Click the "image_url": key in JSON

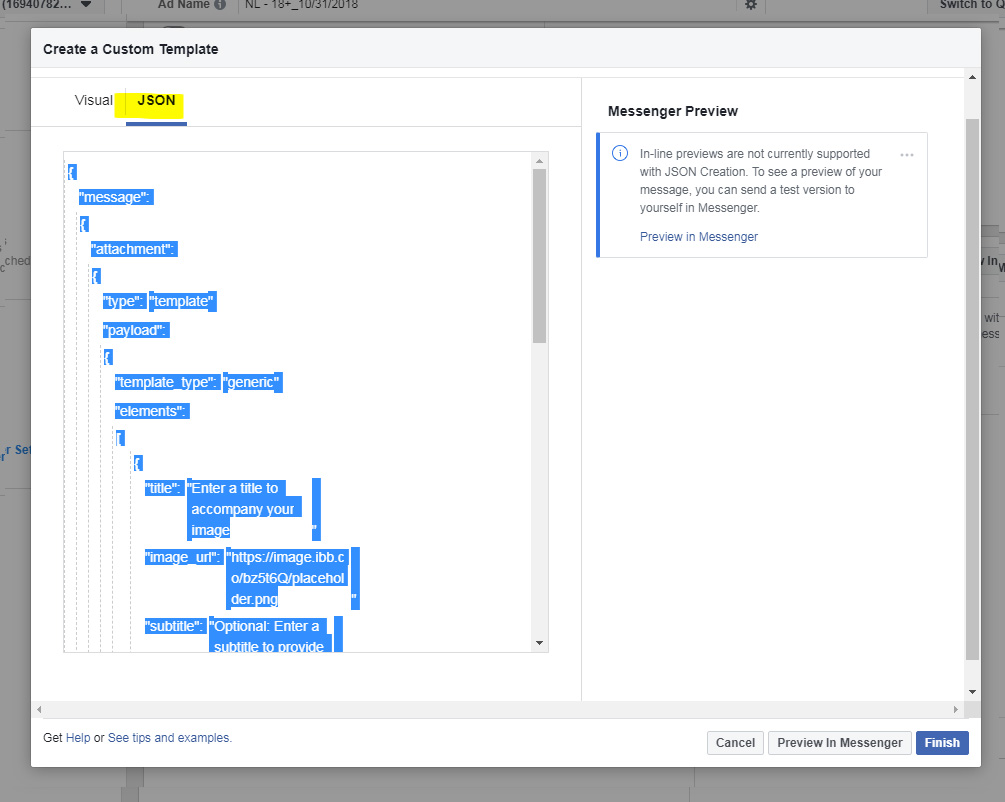pyautogui.click(x=183, y=558)
